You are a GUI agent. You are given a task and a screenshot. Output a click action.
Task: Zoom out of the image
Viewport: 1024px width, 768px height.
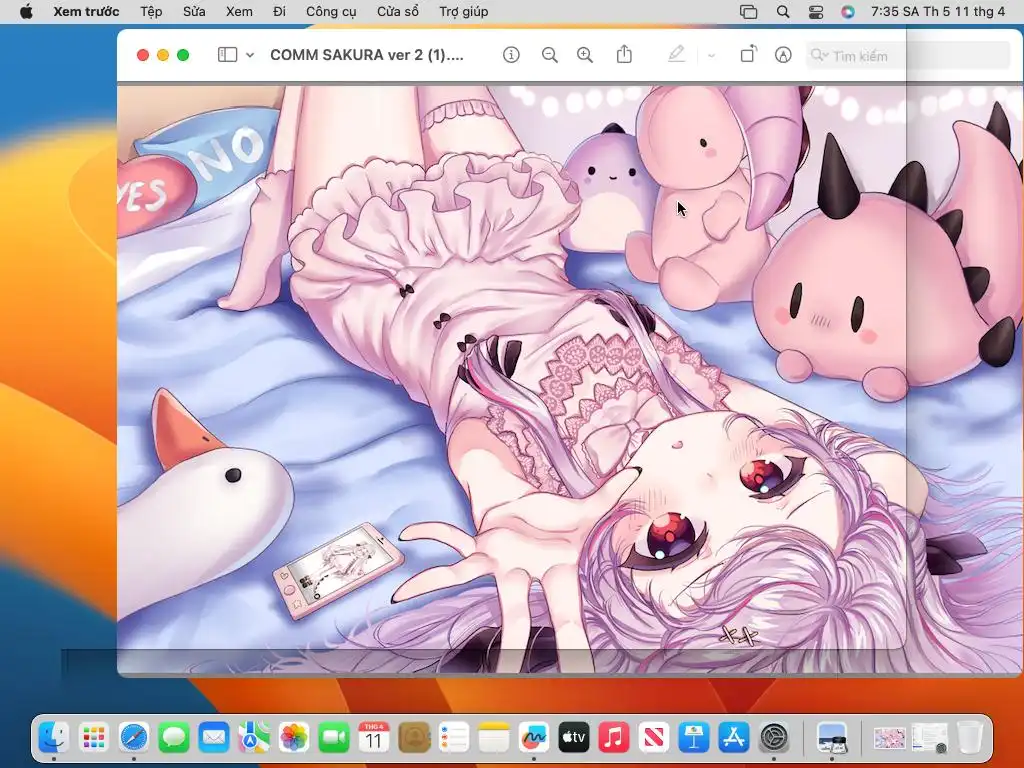pyautogui.click(x=550, y=55)
